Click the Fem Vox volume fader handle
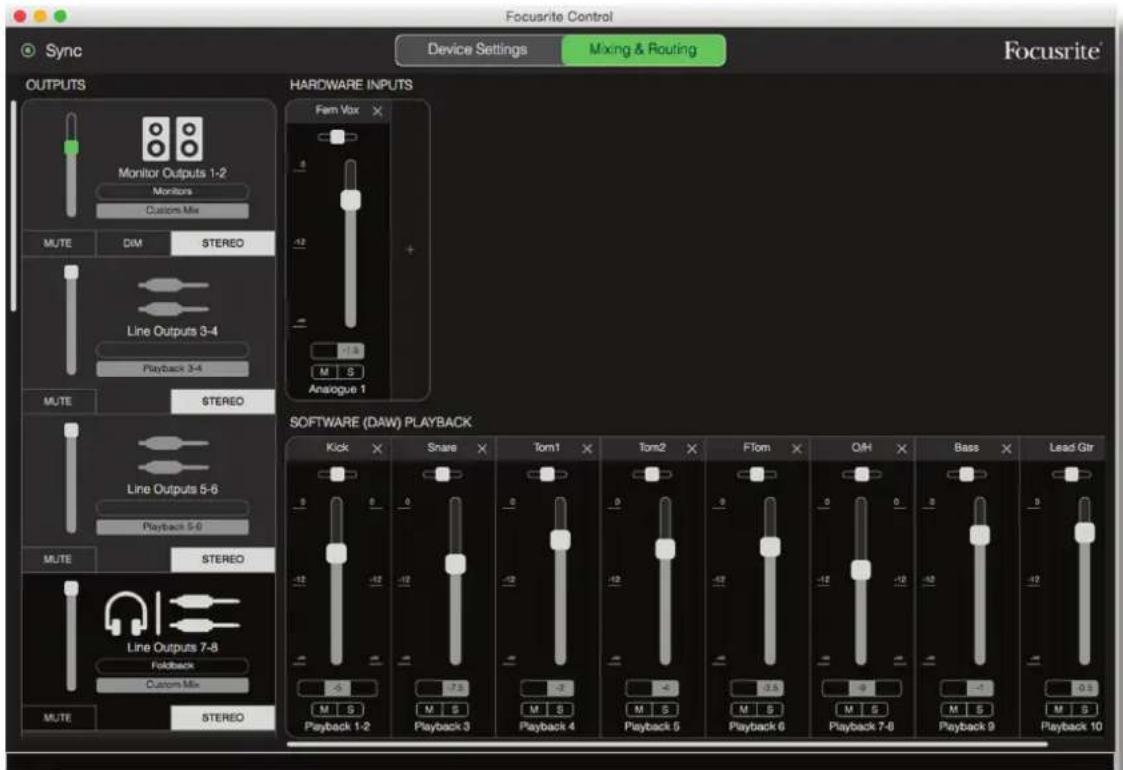This screenshot has width=1123, height=770. (x=350, y=200)
